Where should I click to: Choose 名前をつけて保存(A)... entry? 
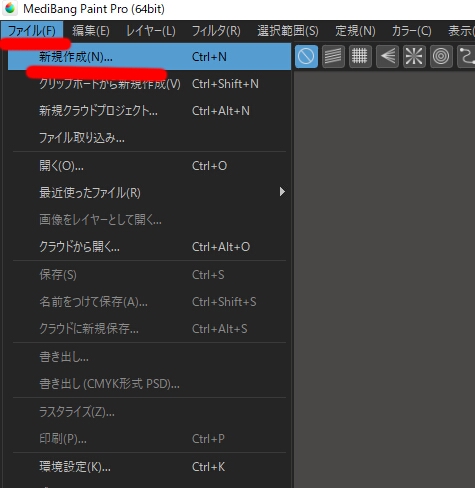coord(149,302)
